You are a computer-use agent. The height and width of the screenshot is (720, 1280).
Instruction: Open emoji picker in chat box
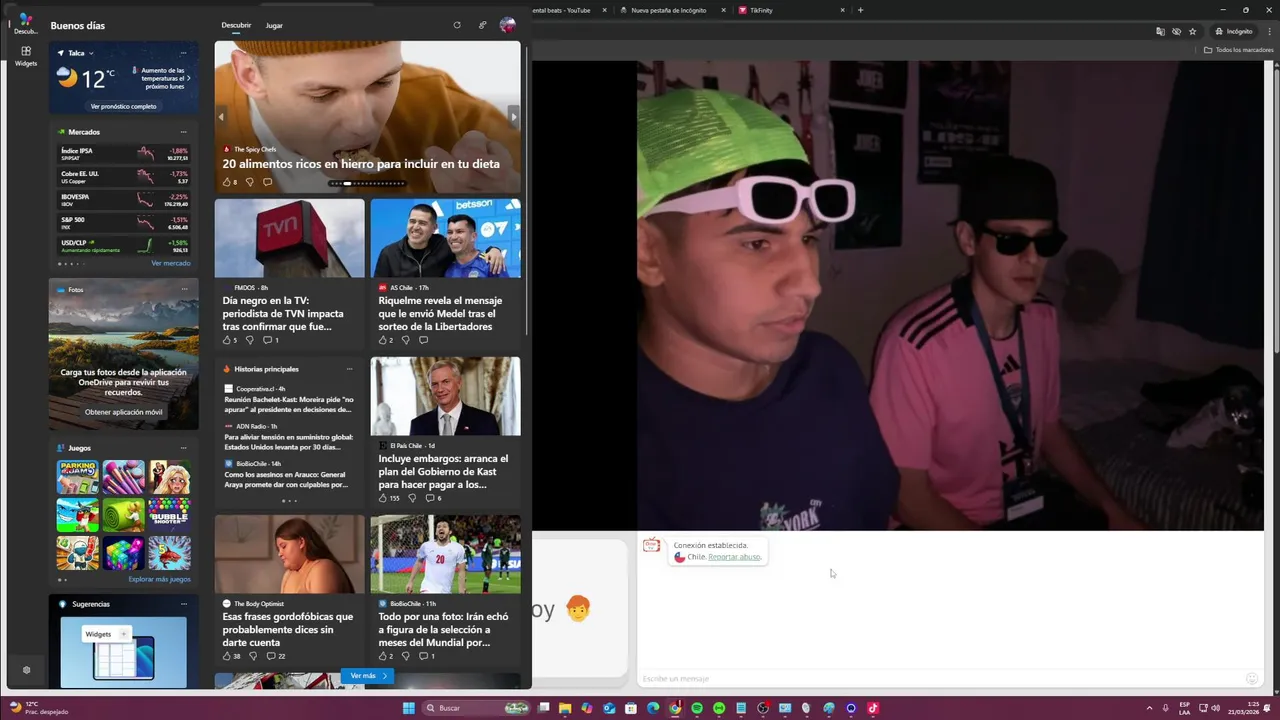pos(1252,679)
